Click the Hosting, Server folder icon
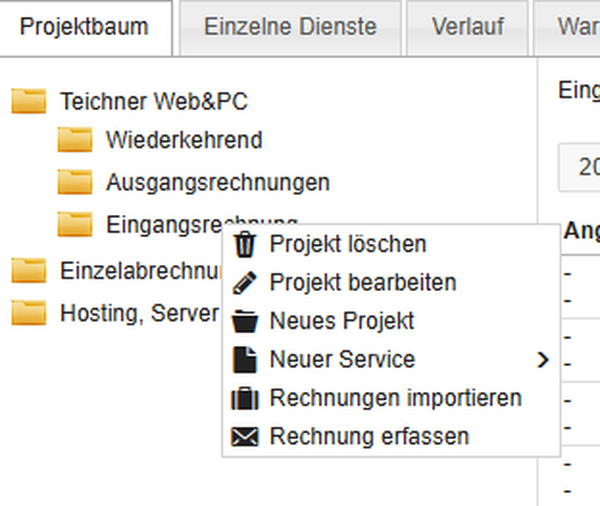 (29, 313)
